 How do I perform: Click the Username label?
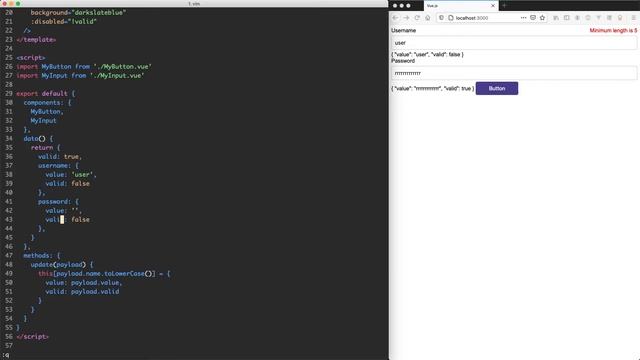click(403, 31)
